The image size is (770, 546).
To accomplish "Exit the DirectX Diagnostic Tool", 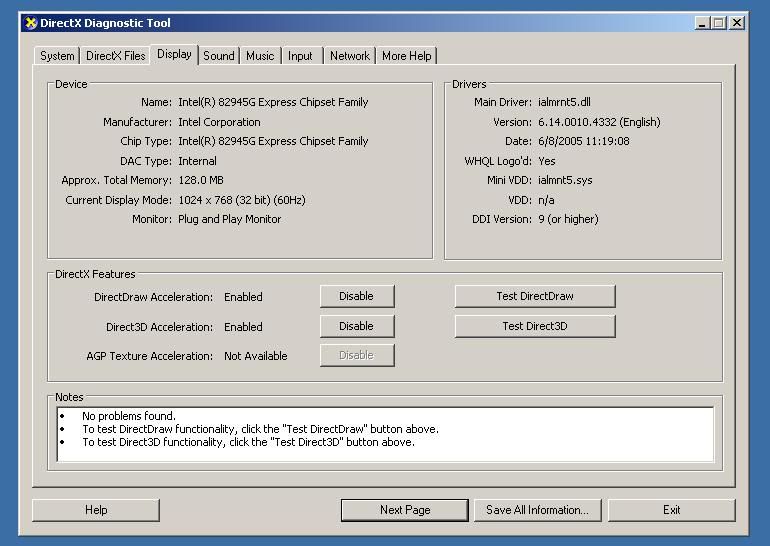I will coord(672,510).
